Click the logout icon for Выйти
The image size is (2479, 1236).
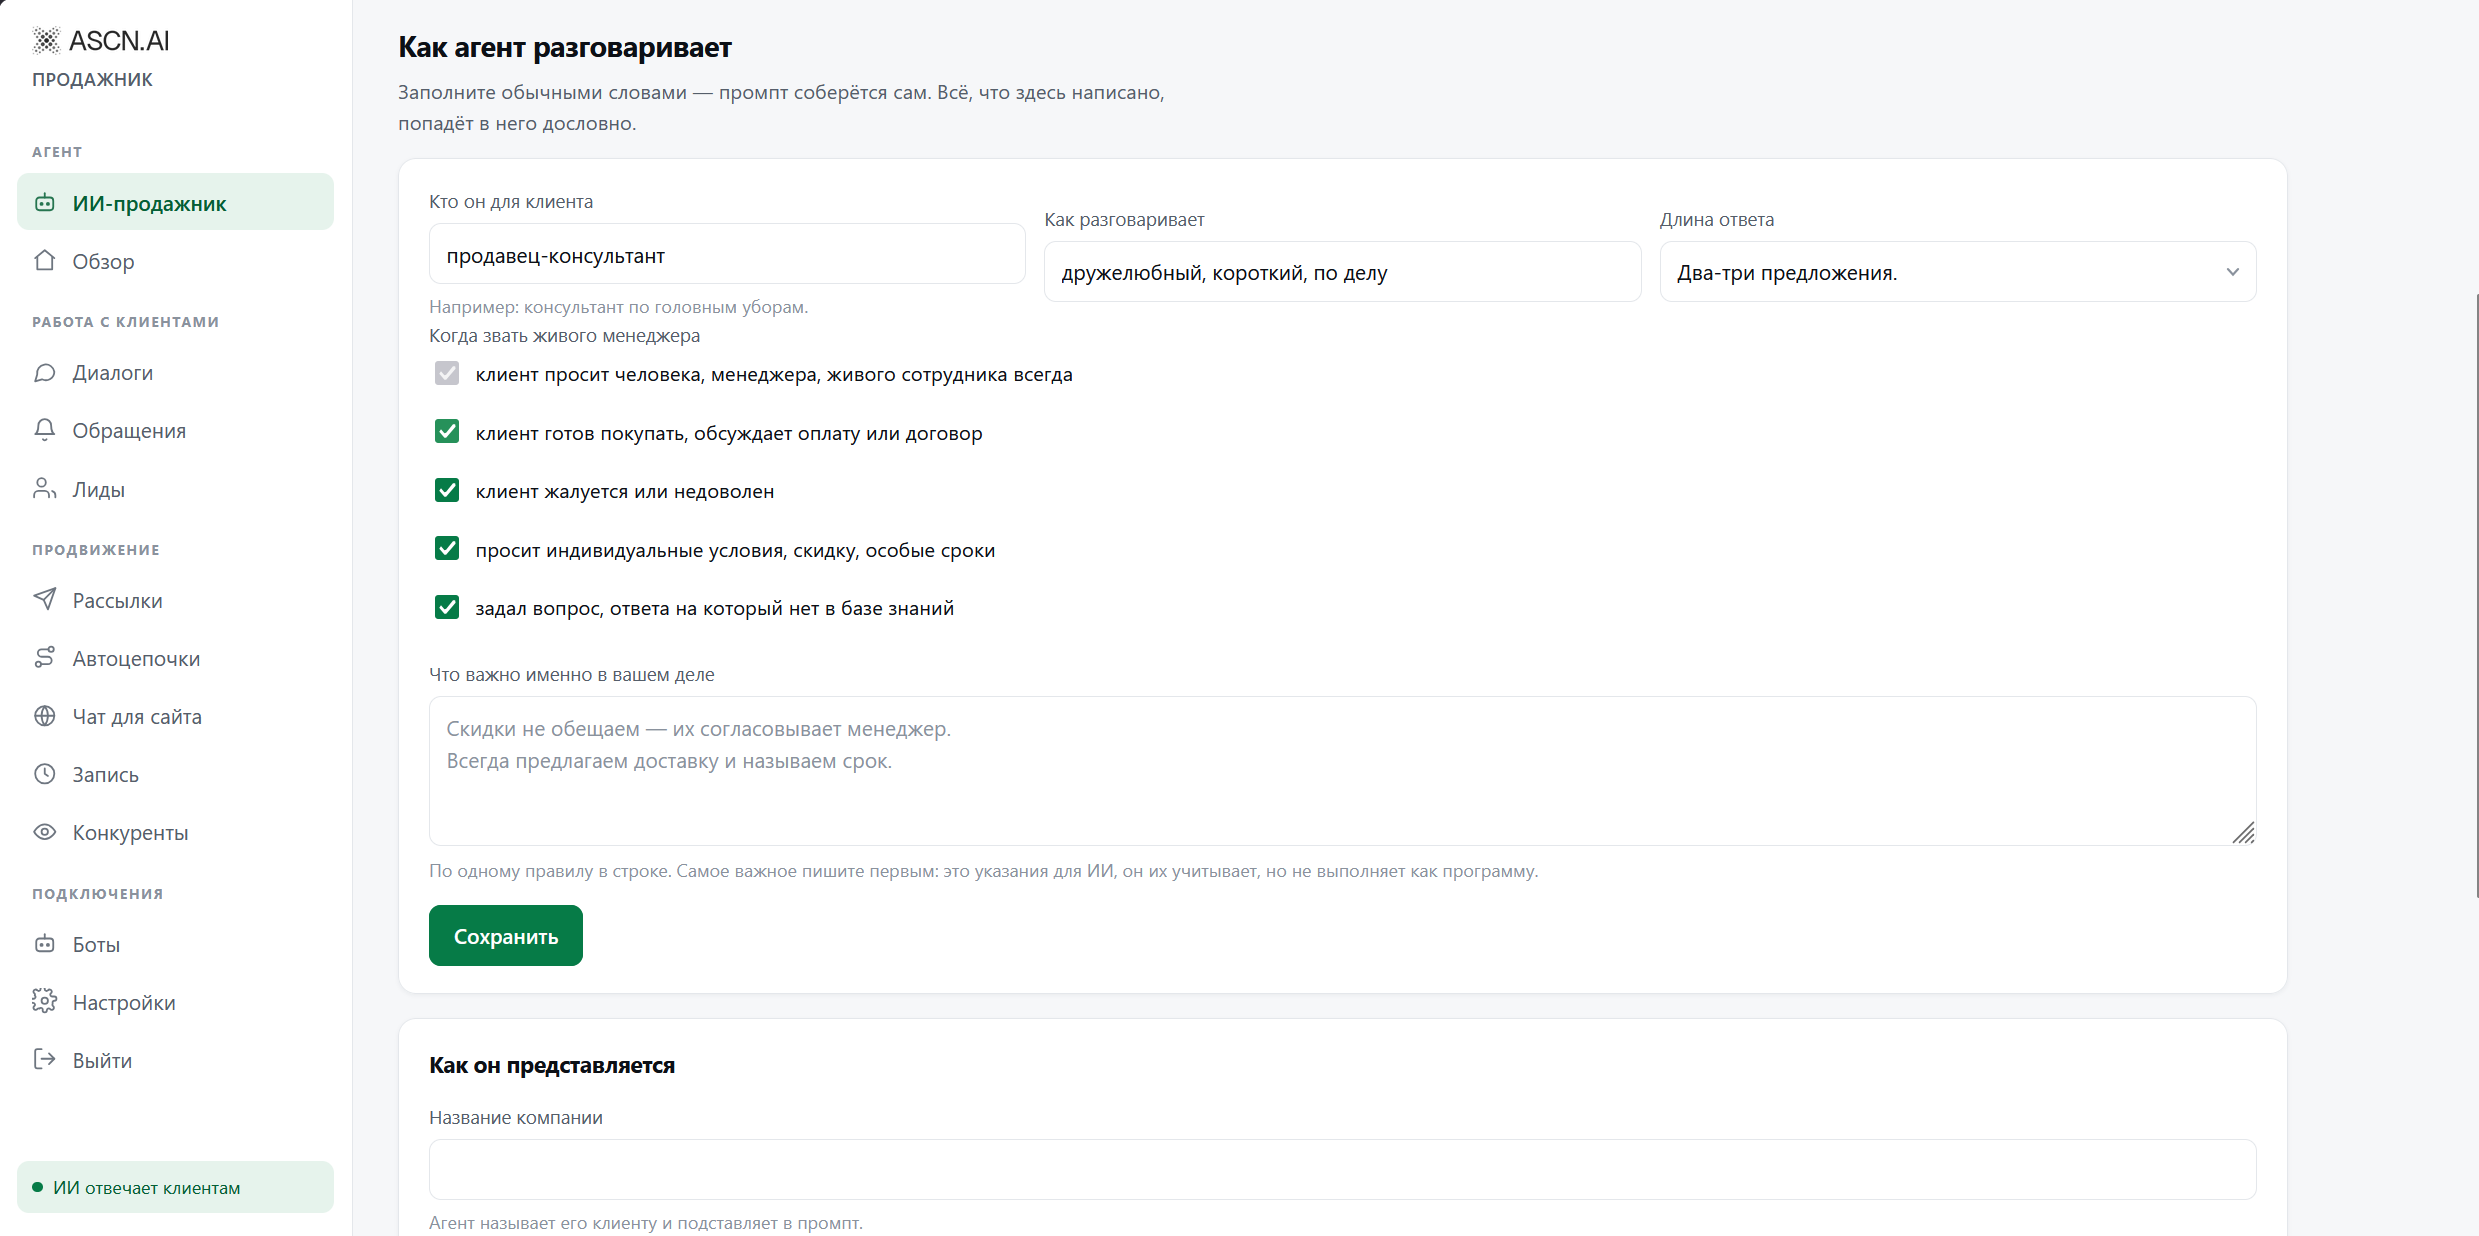[x=45, y=1060]
